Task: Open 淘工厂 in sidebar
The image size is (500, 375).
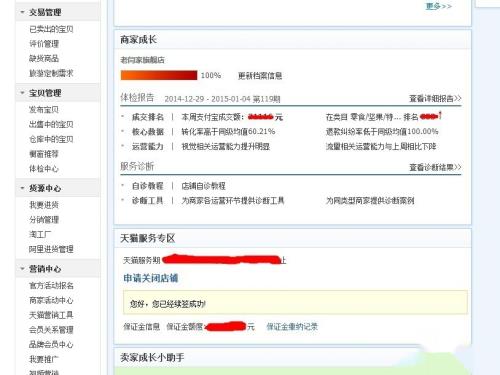Action: [x=40, y=234]
